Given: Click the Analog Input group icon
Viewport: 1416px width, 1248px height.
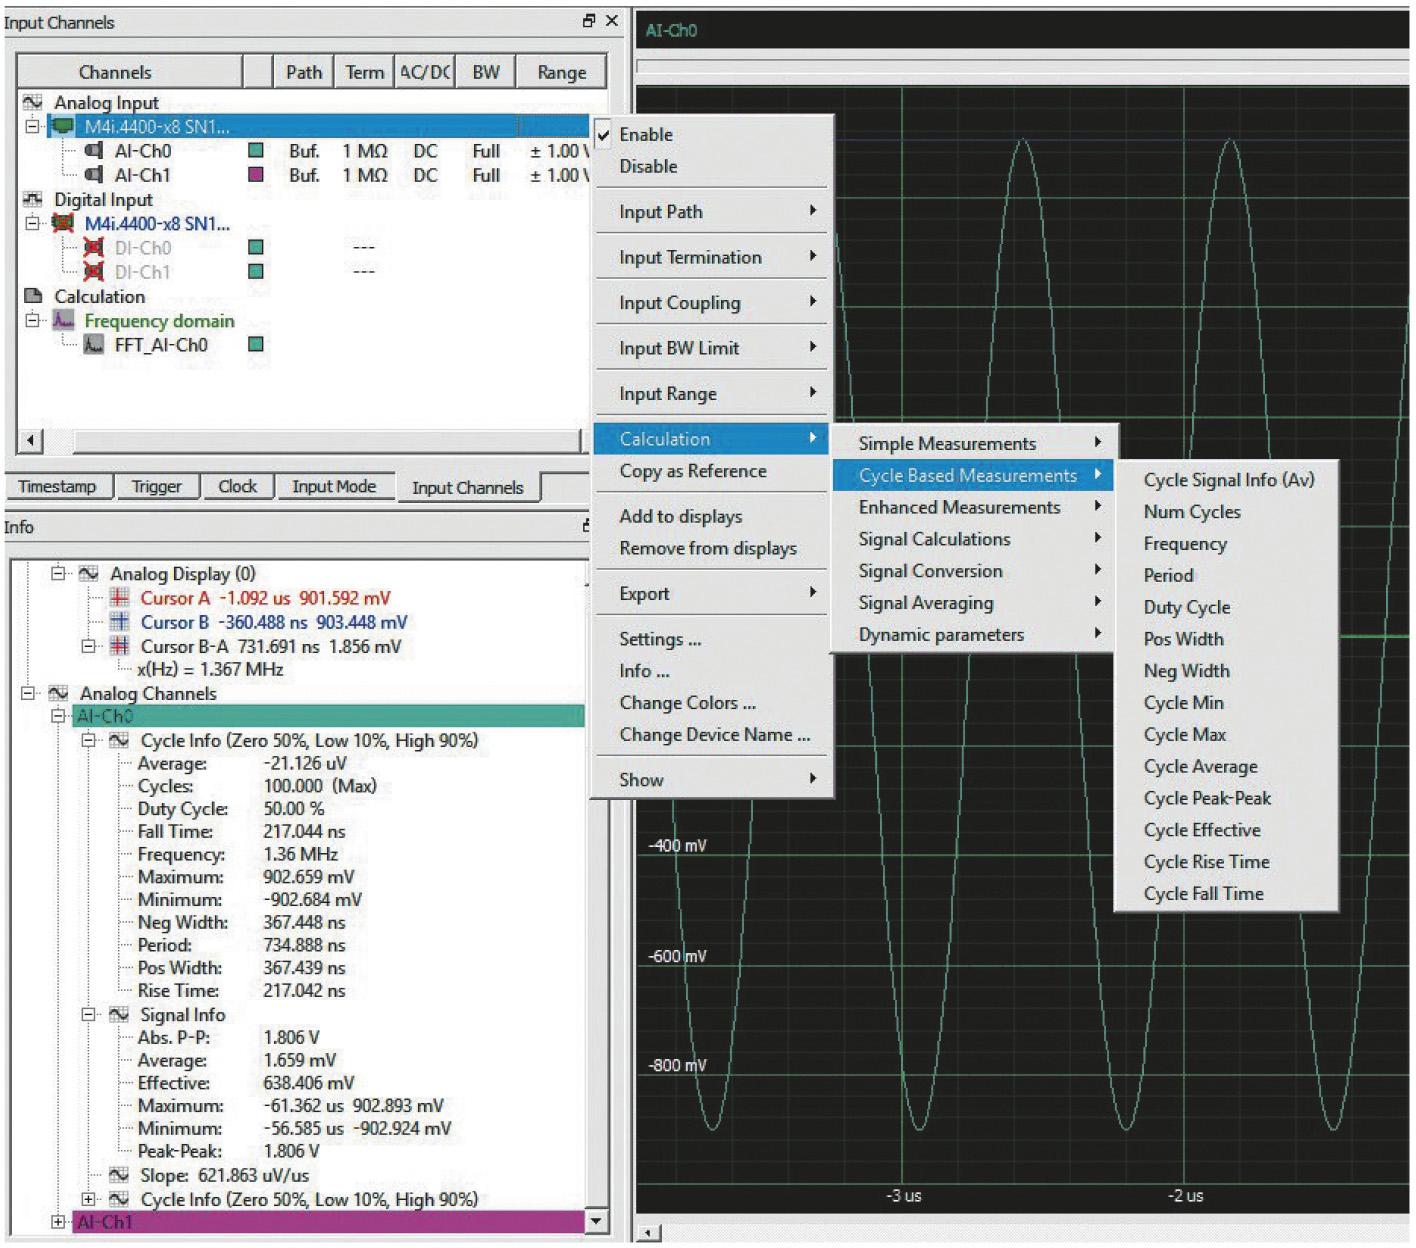Looking at the screenshot, I should [33, 102].
